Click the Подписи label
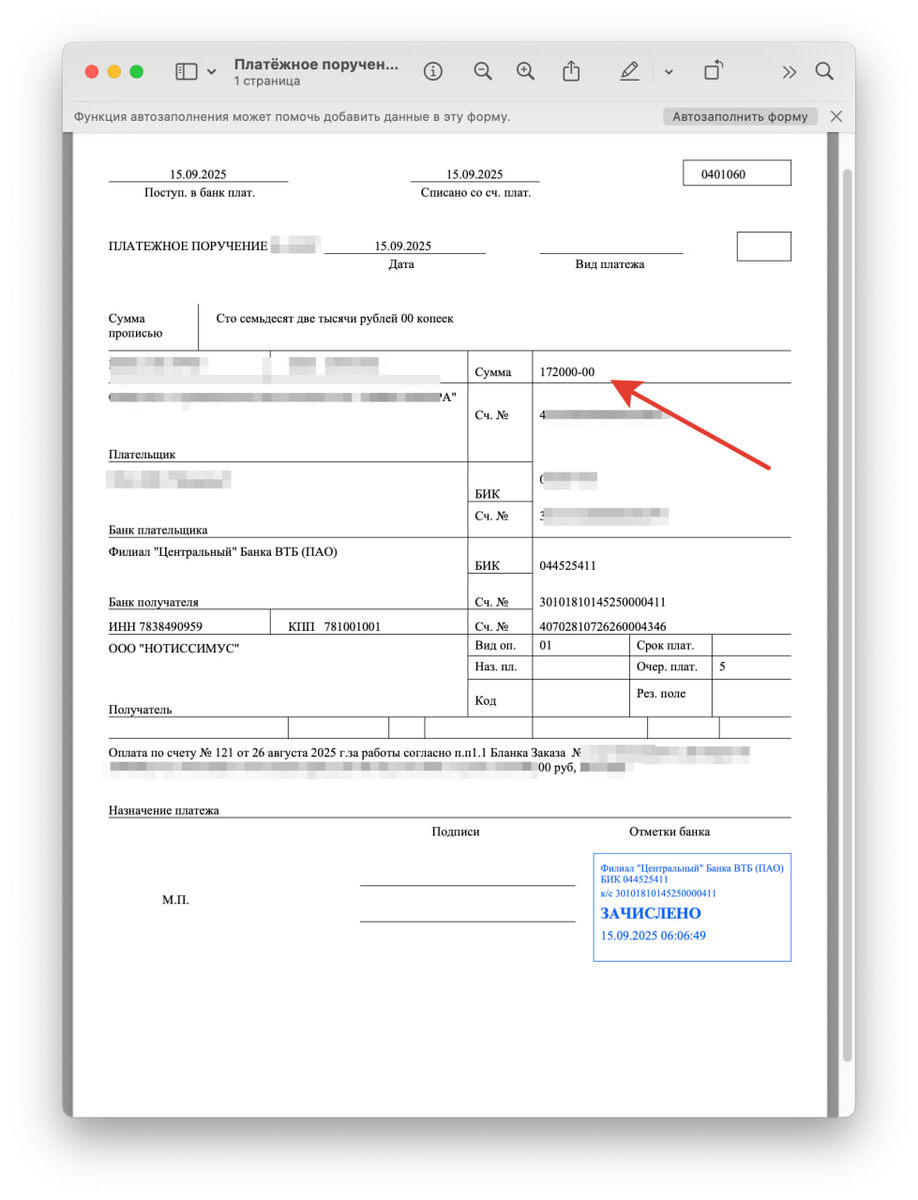The image size is (918, 1200). coord(456,831)
